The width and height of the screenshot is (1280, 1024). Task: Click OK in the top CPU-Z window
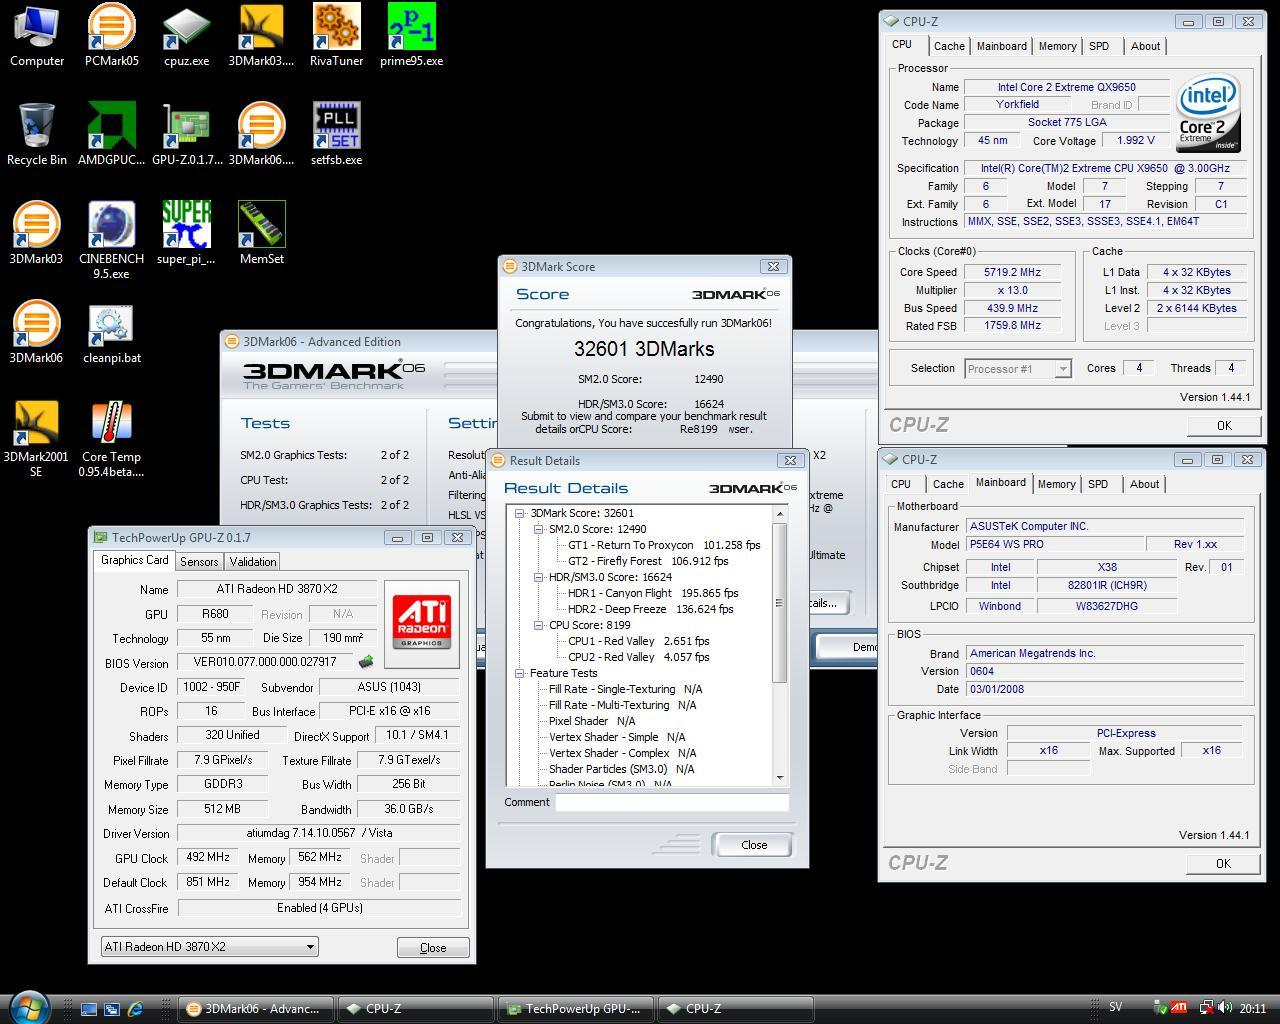1224,425
